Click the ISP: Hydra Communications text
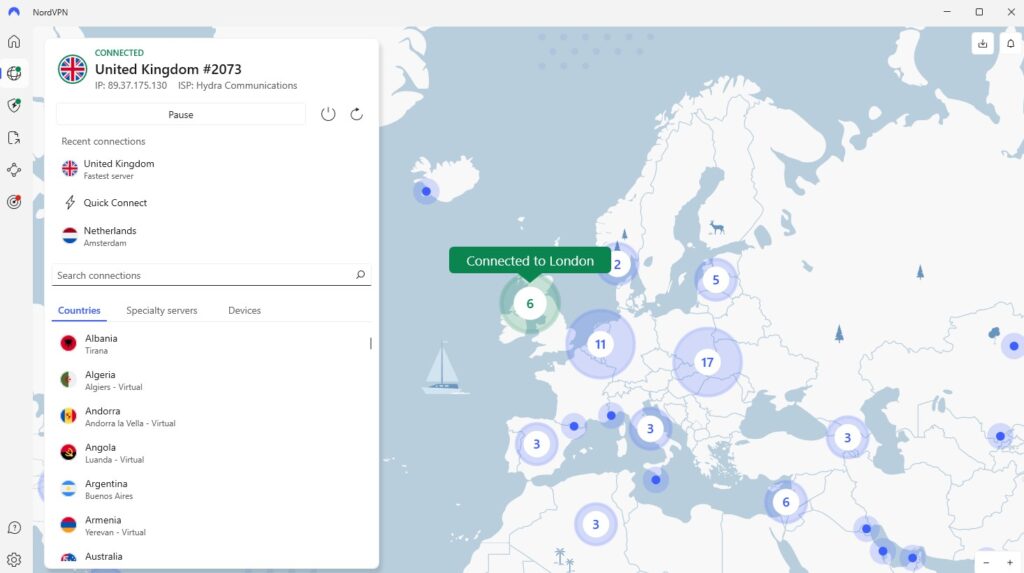 coord(238,86)
